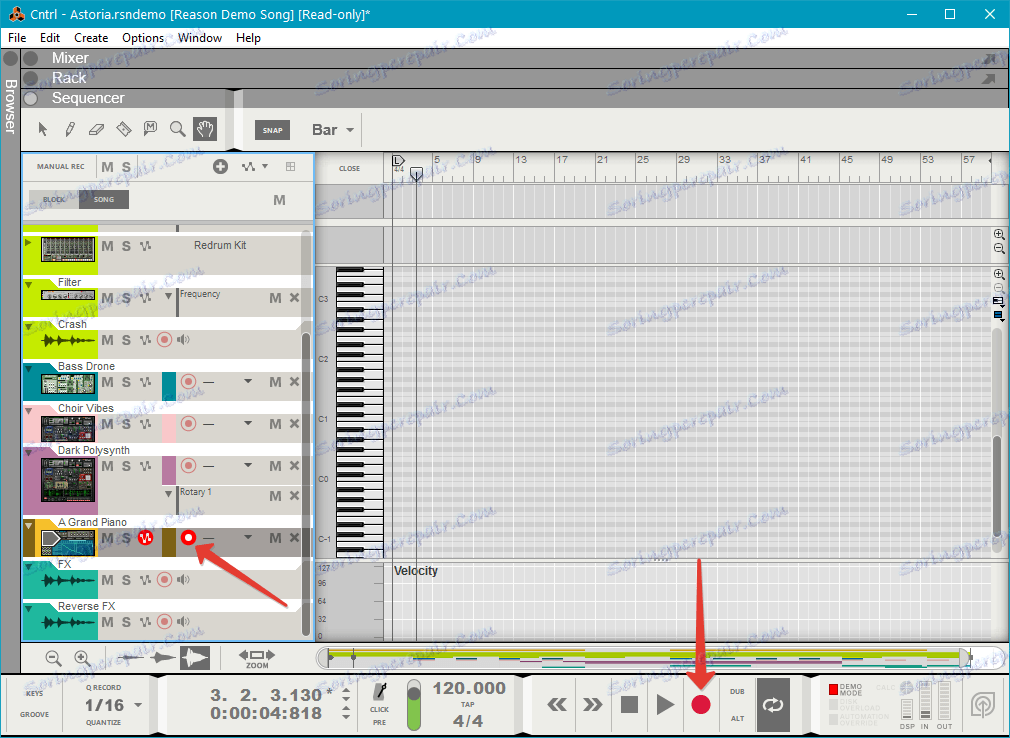Click the 120.000 tempo value field
This screenshot has height=738, width=1010.
click(469, 688)
